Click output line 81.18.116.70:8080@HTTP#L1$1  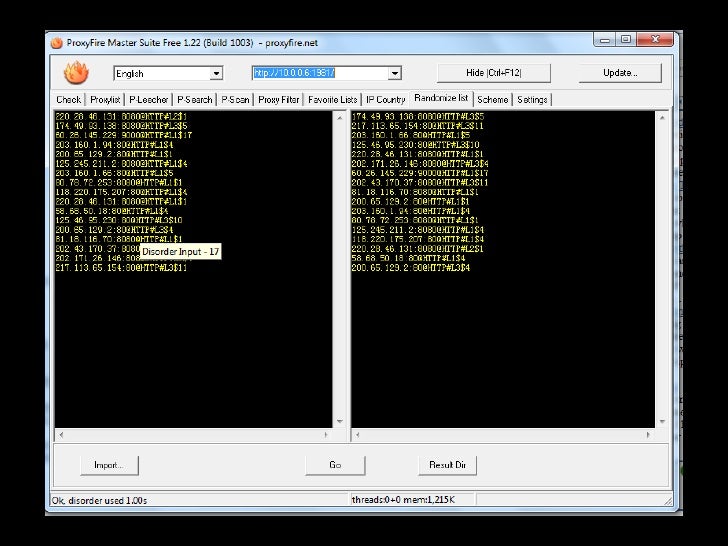tap(415, 192)
